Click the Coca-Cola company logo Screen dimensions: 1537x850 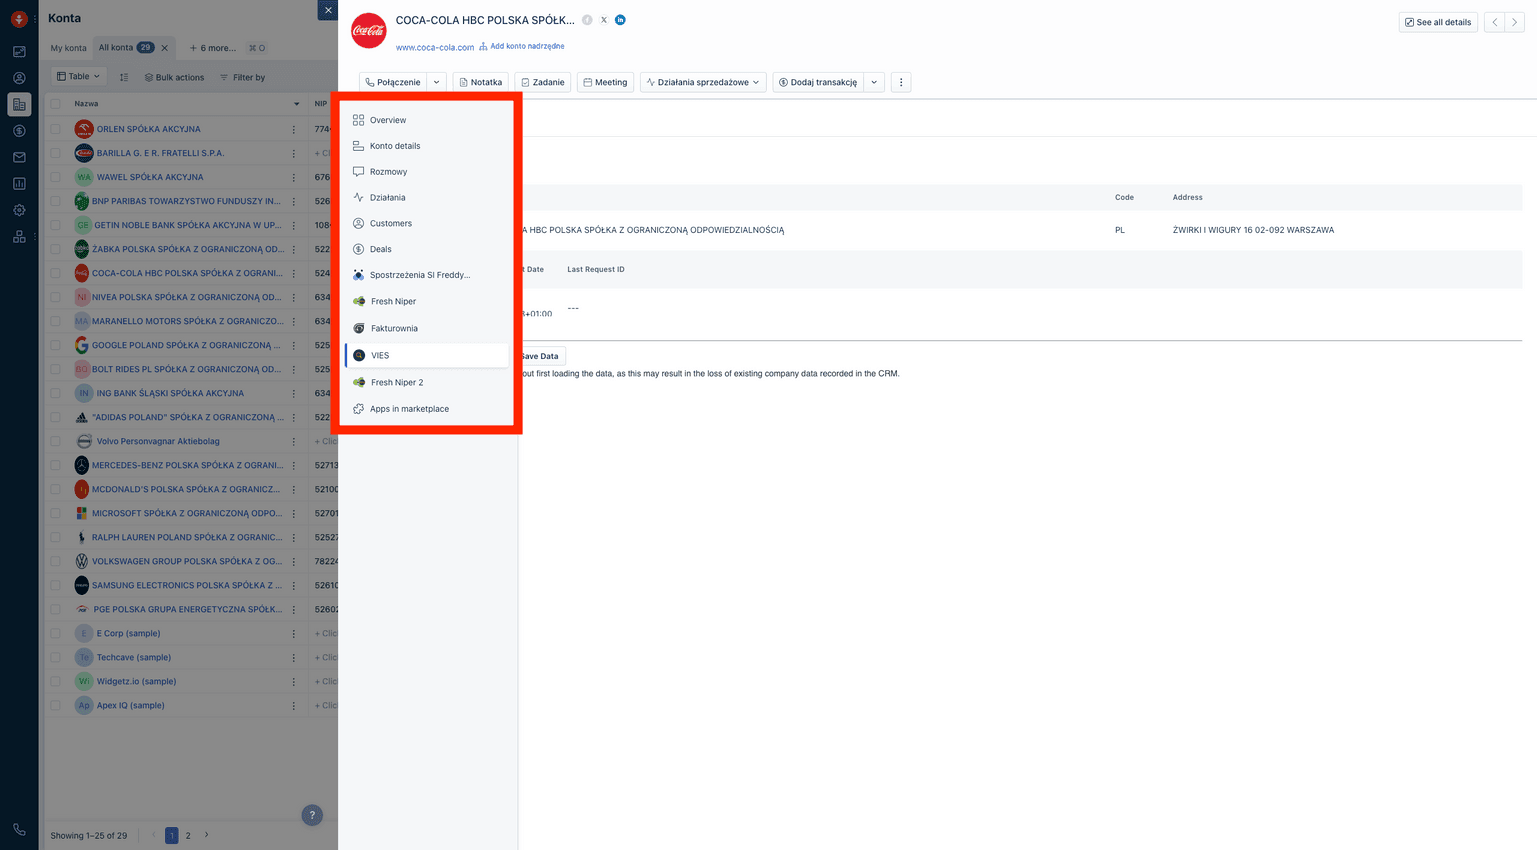pyautogui.click(x=369, y=30)
